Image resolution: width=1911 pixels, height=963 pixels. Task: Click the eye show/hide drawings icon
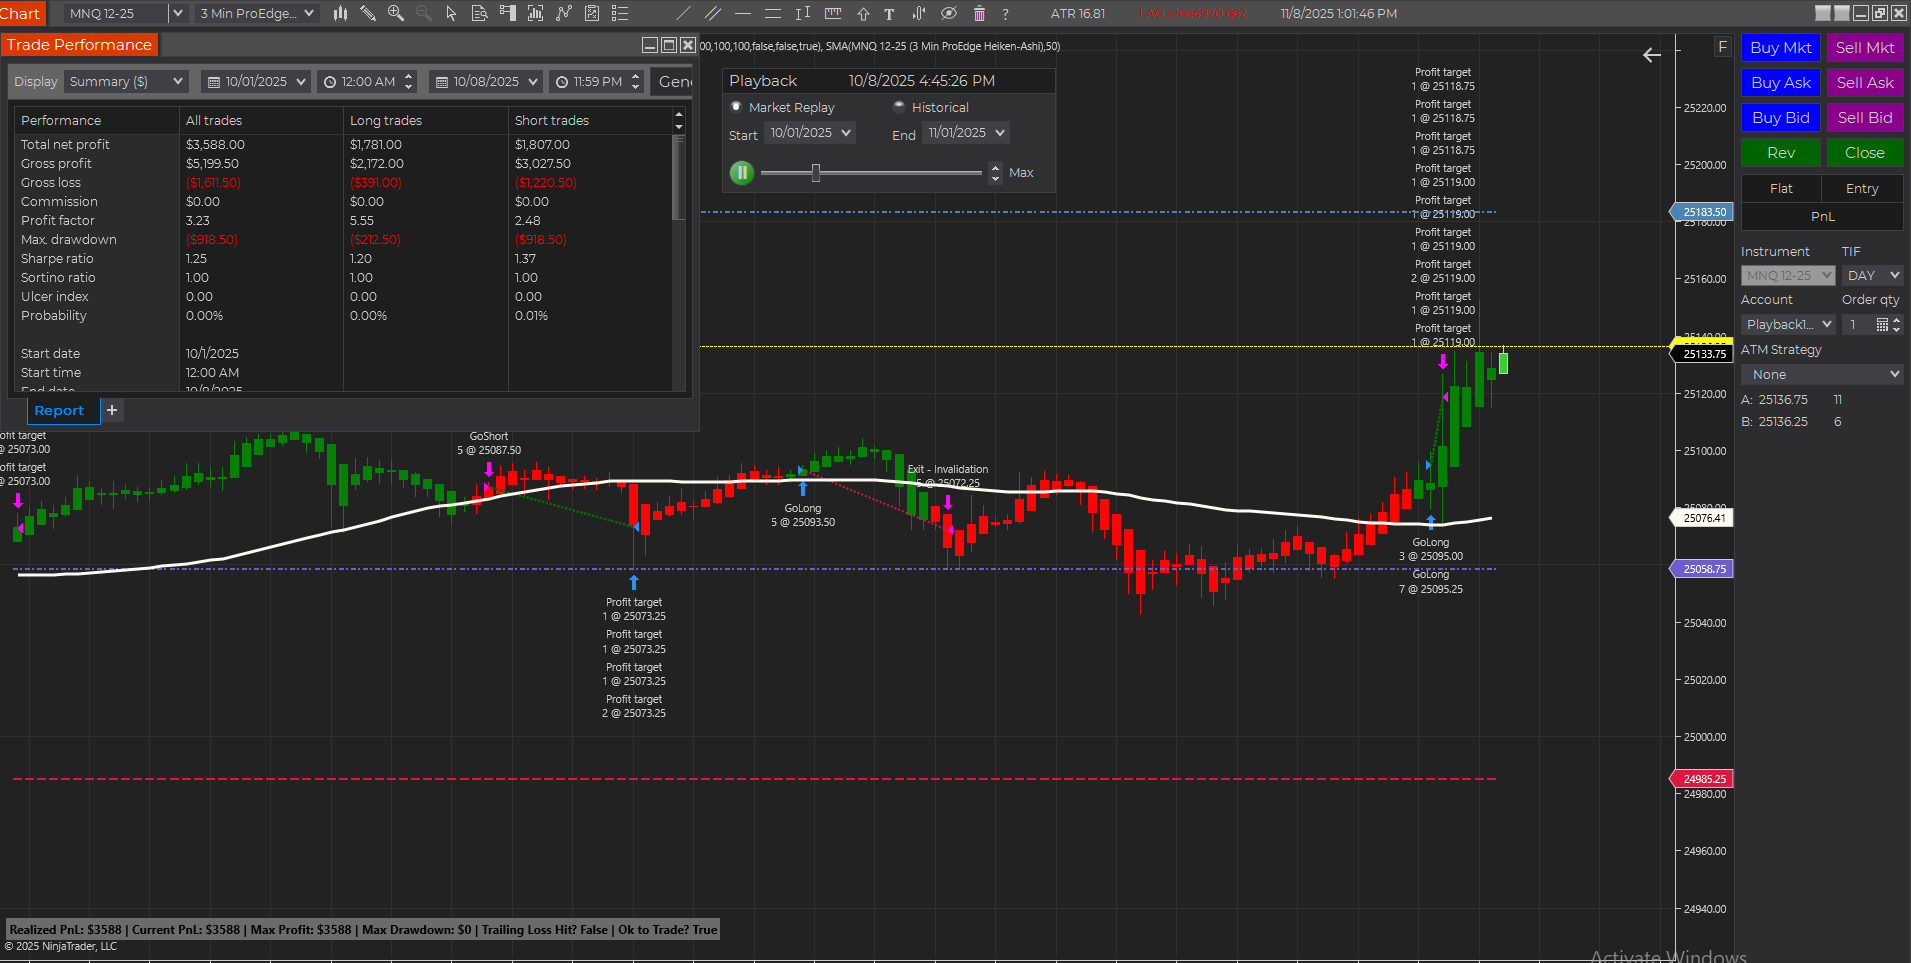(x=949, y=13)
